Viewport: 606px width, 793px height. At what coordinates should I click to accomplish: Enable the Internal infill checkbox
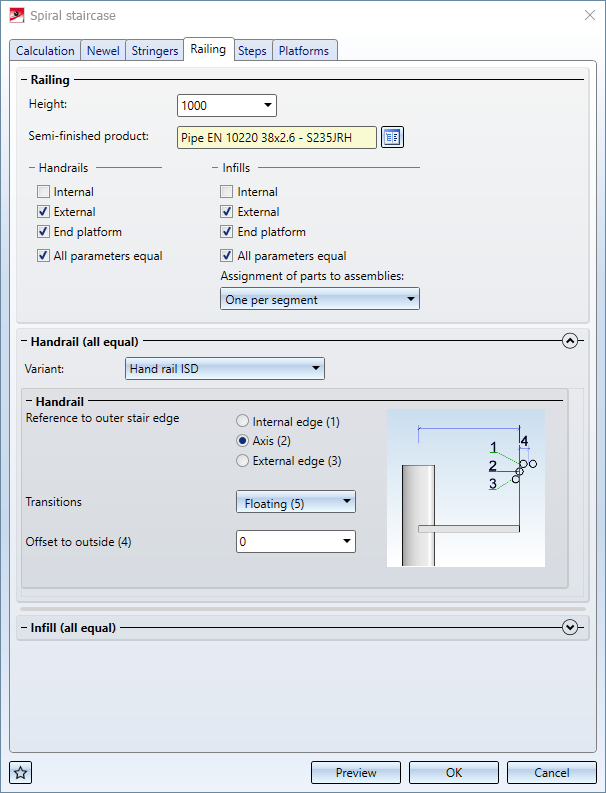click(227, 192)
